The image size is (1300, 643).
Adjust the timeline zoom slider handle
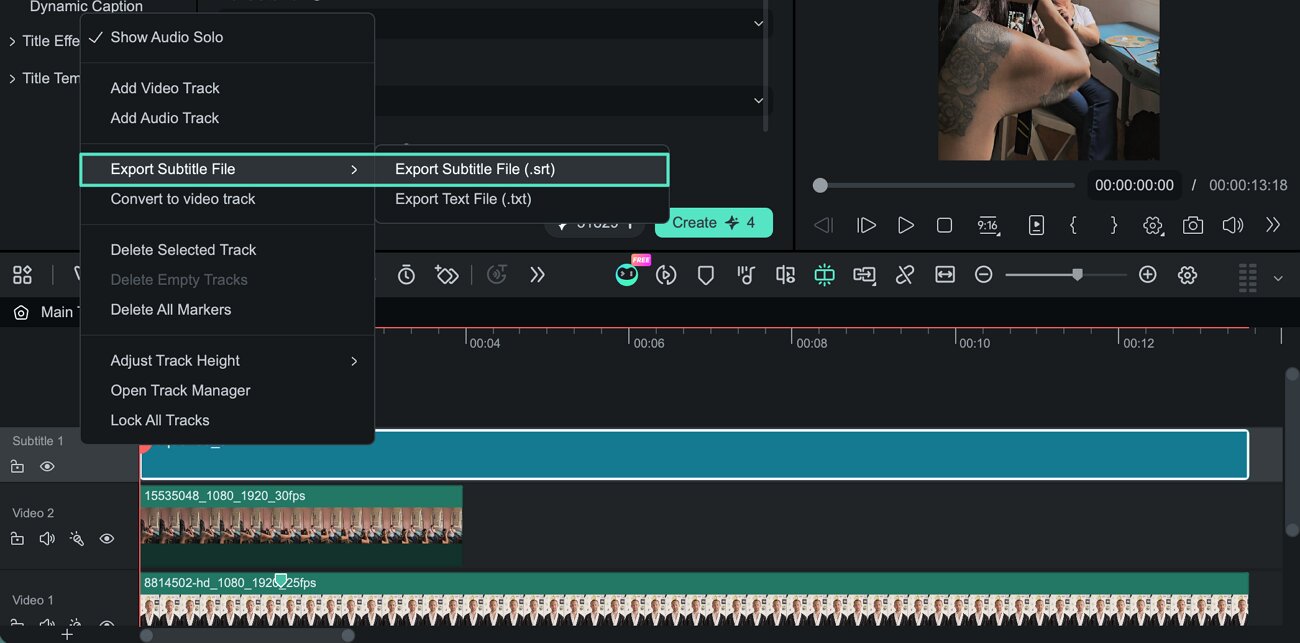(1077, 274)
